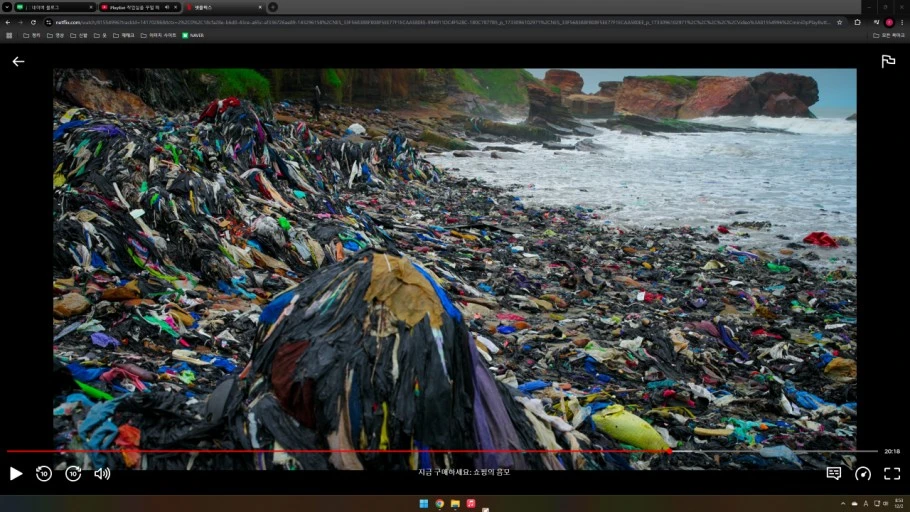
Task: Click the flag icon to report a problem
Action: click(887, 62)
